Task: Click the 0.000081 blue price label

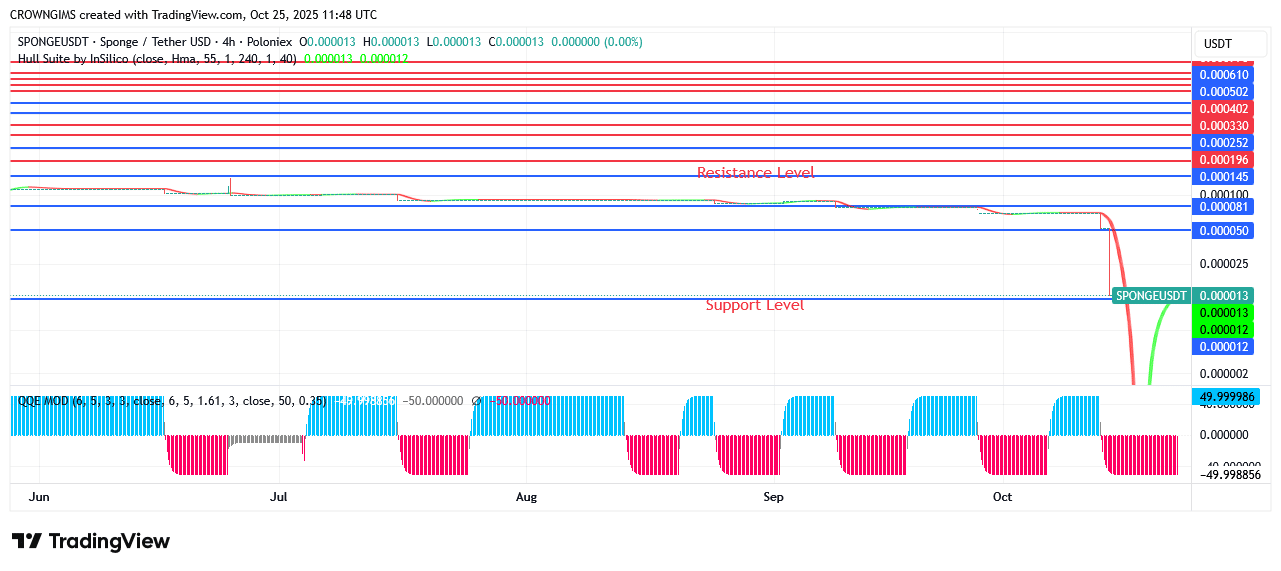Action: click(x=1224, y=207)
